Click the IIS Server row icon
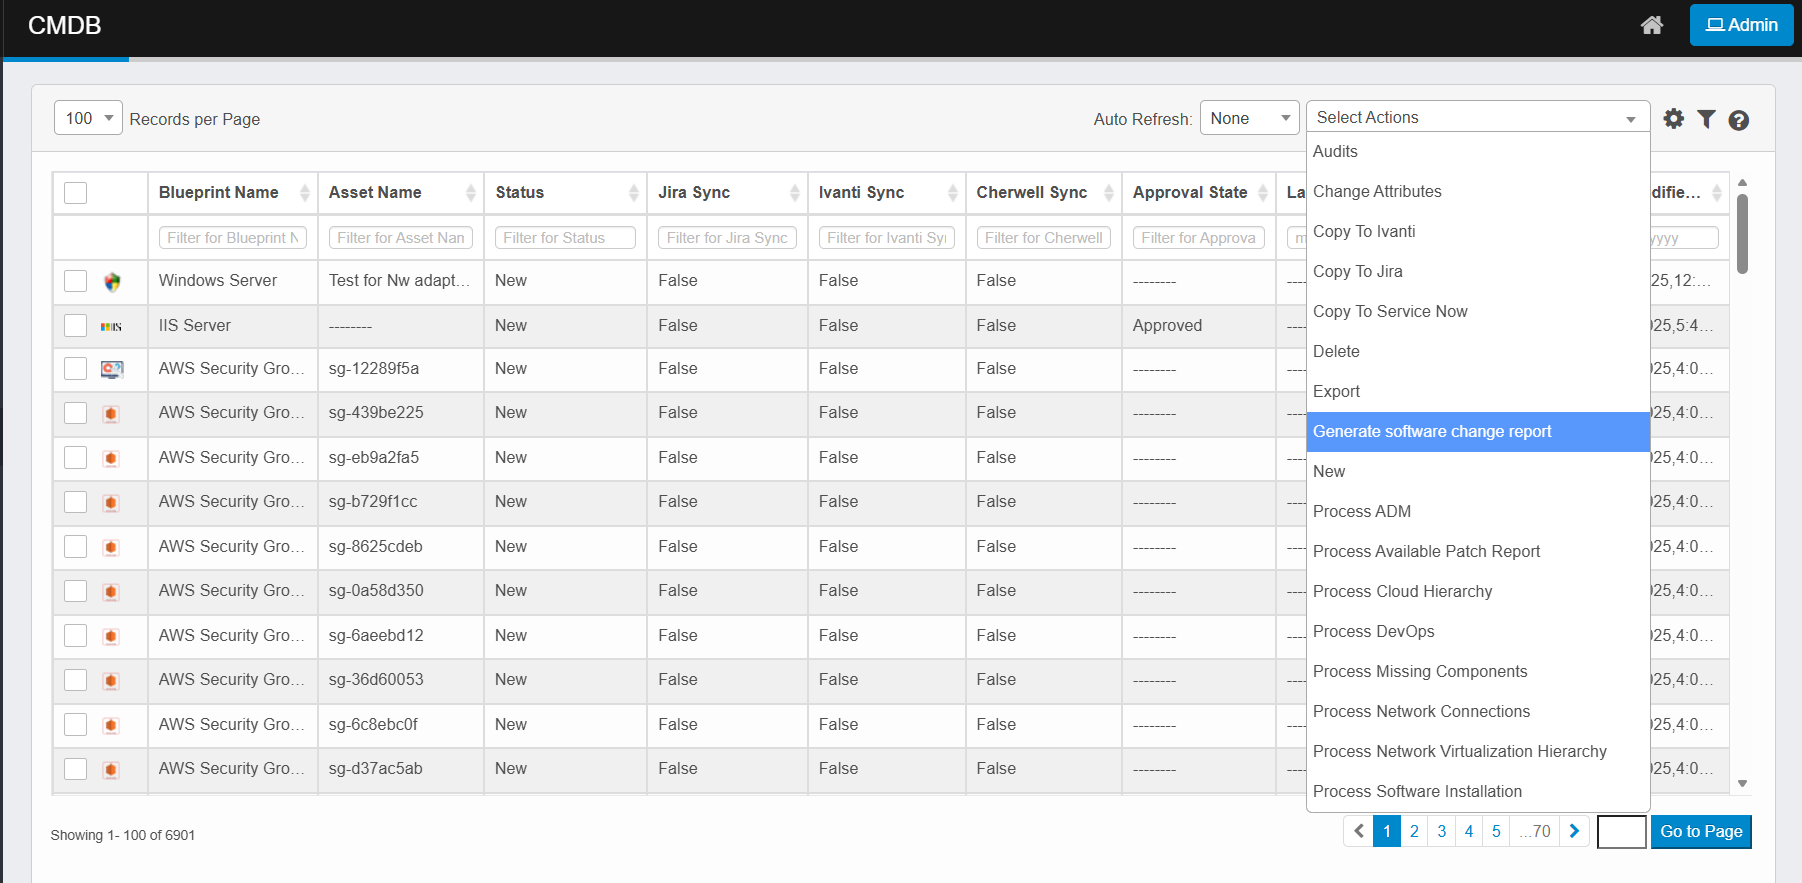The height and width of the screenshot is (883, 1802). click(111, 327)
